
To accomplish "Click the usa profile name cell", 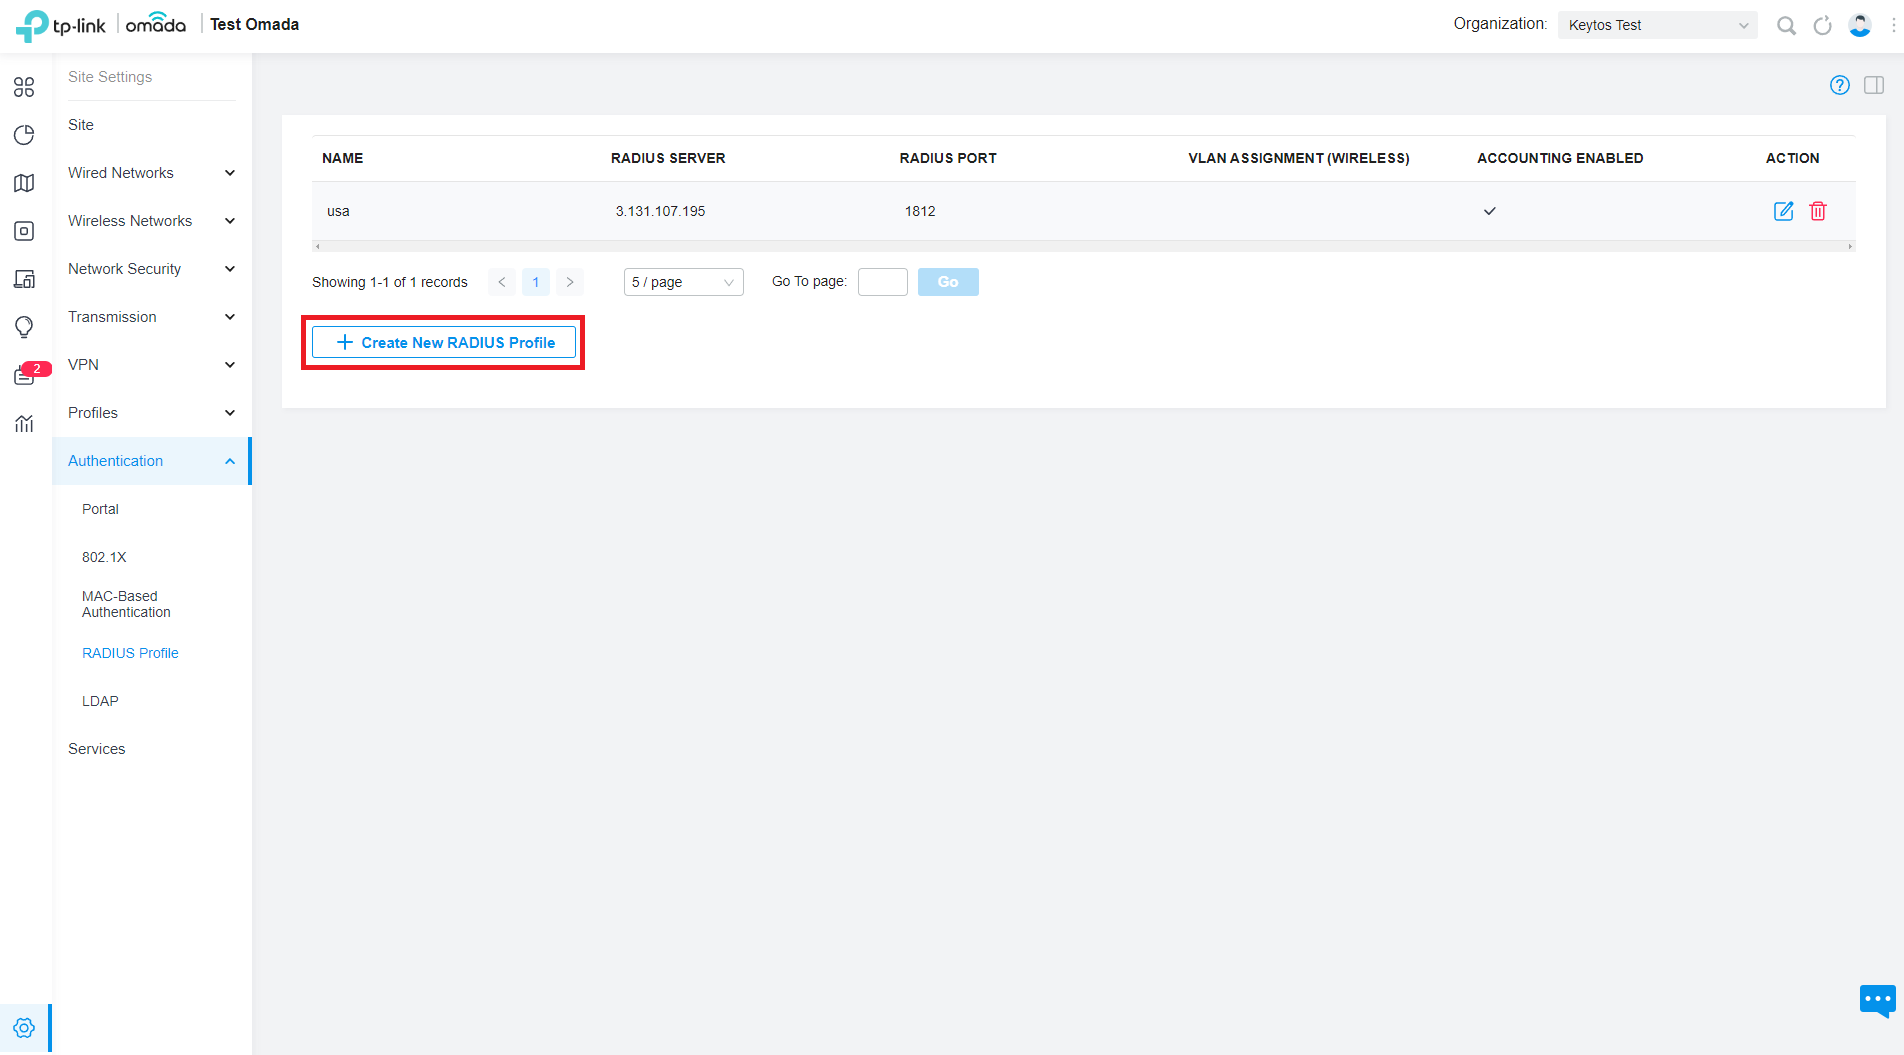I will (x=338, y=211).
